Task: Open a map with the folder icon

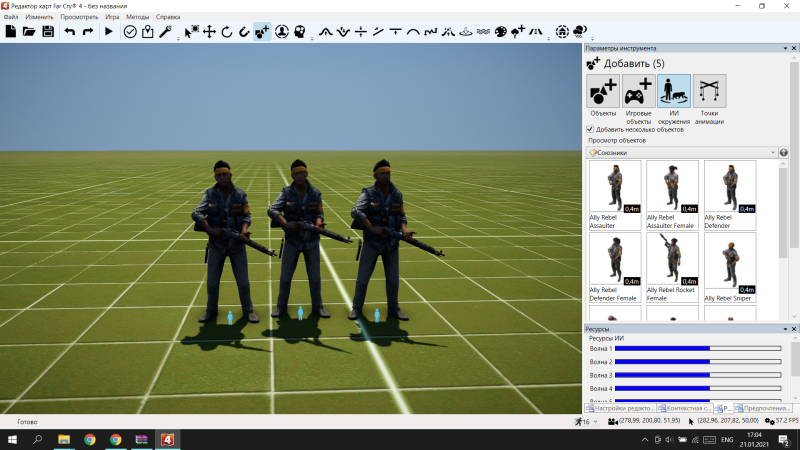Action: 29,32
